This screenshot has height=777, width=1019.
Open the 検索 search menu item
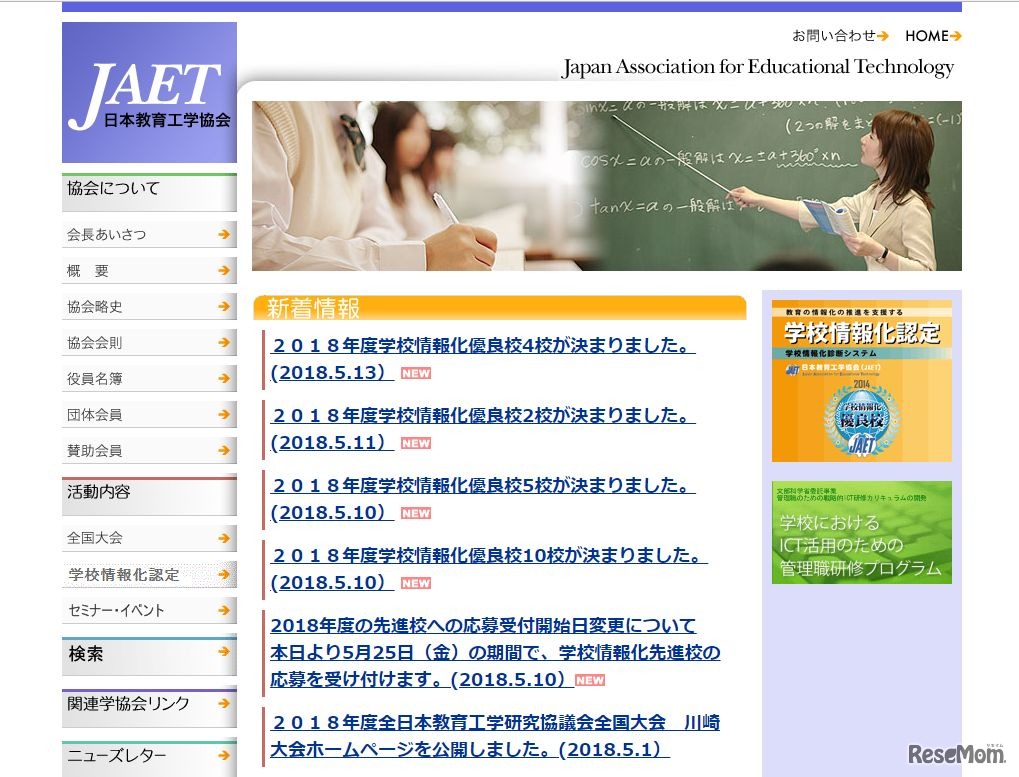[x=149, y=656]
